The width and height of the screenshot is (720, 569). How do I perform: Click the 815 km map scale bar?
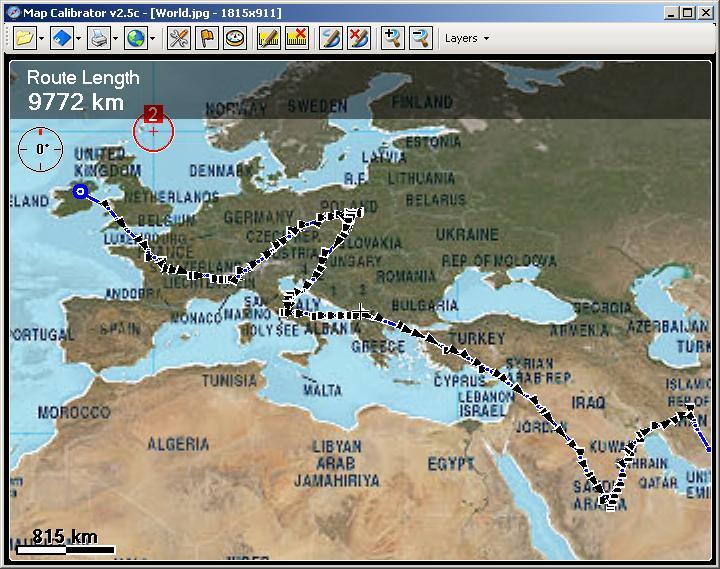65,542
